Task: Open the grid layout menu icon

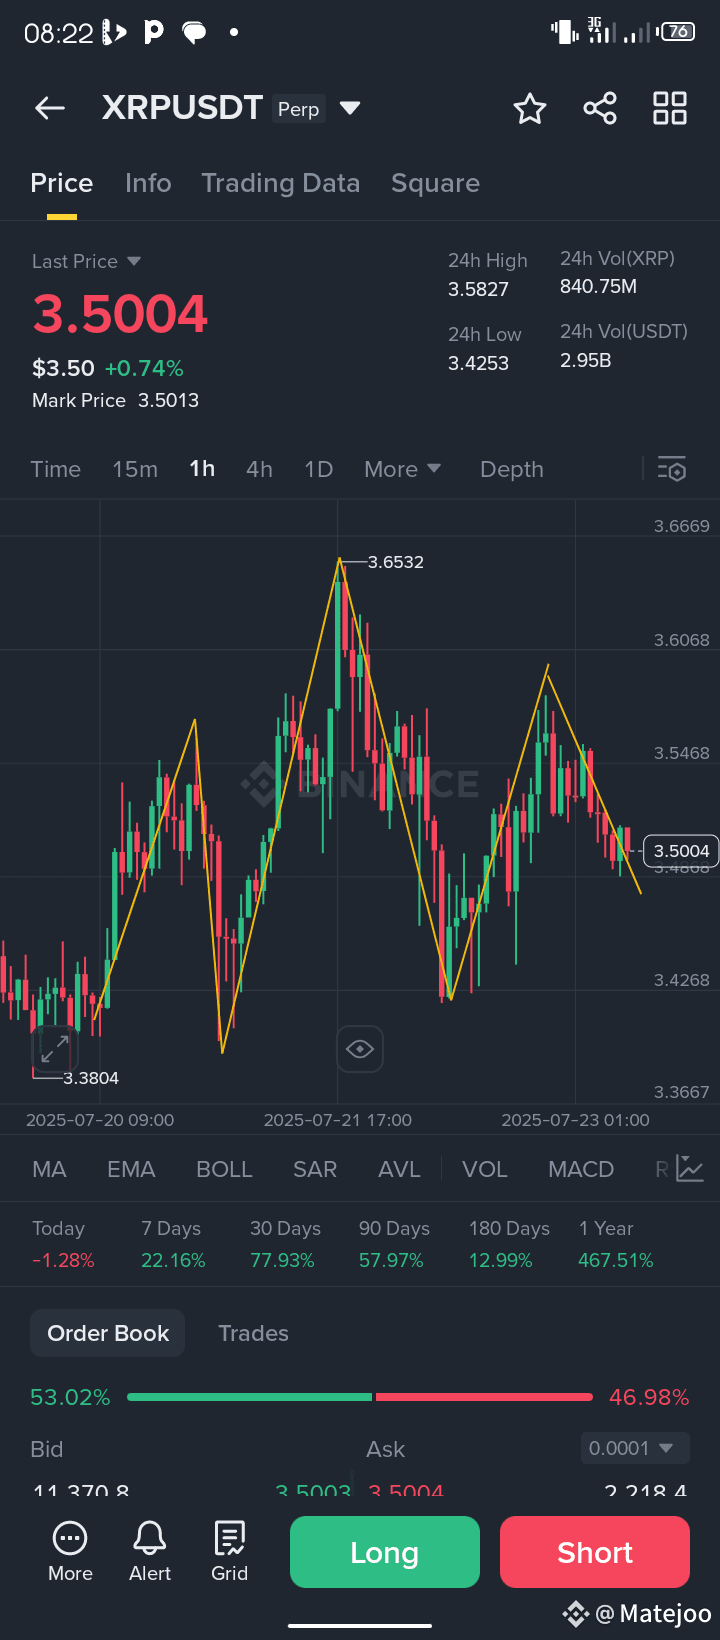Action: (x=670, y=108)
